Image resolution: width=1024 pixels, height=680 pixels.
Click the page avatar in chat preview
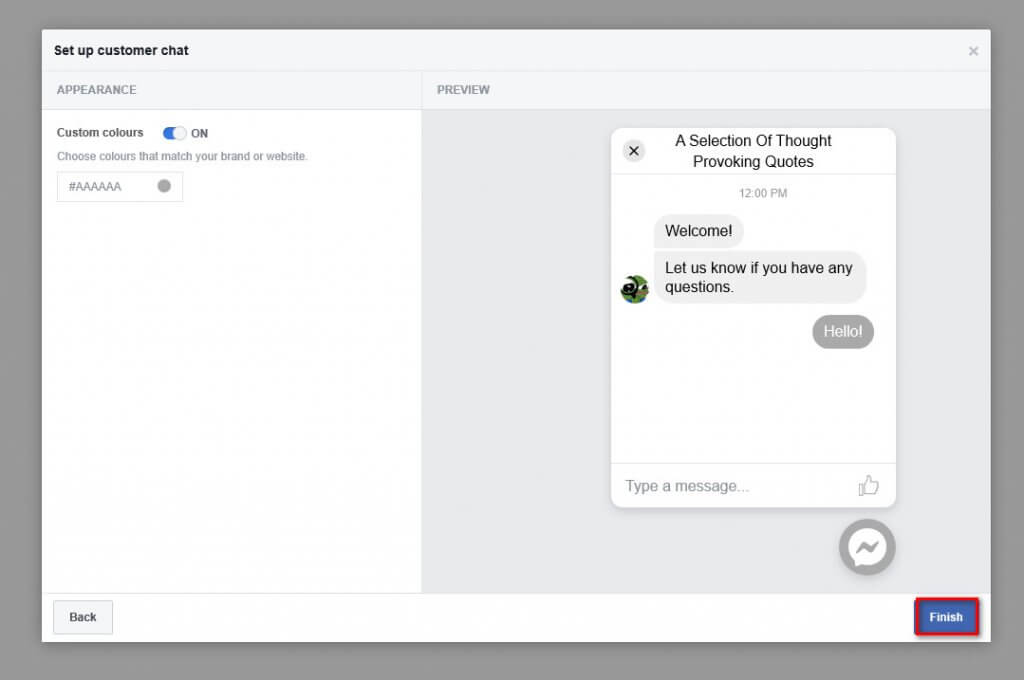(x=634, y=289)
